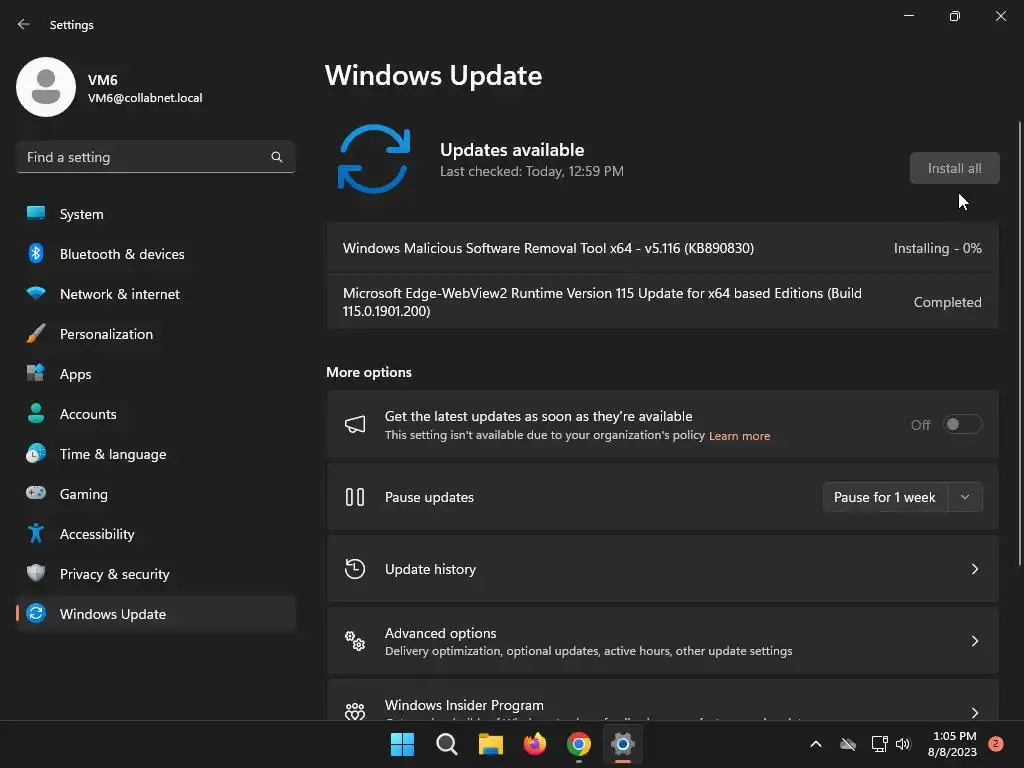Screen dimensions: 1024x768
Task: Click the Edge-WebView2 Runtime update row
Action: 662,302
